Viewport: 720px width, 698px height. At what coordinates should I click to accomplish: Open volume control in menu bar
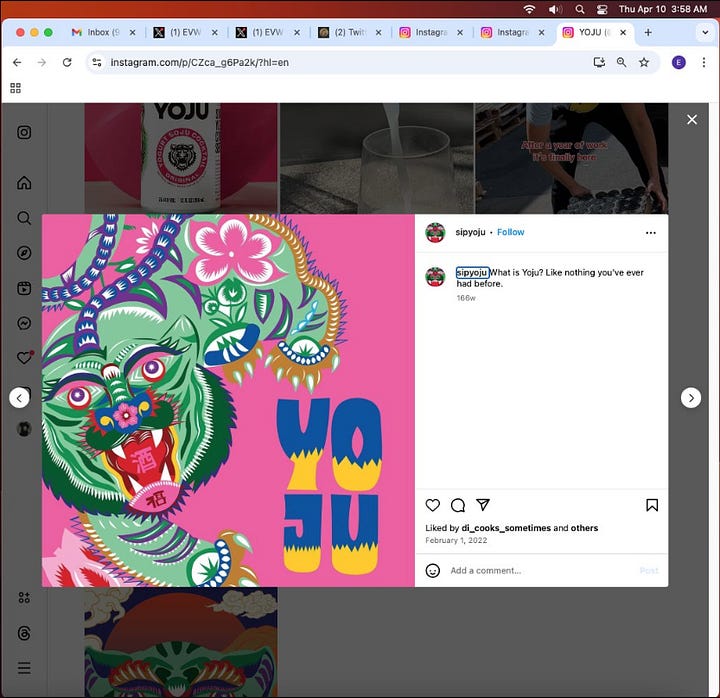tap(555, 9)
